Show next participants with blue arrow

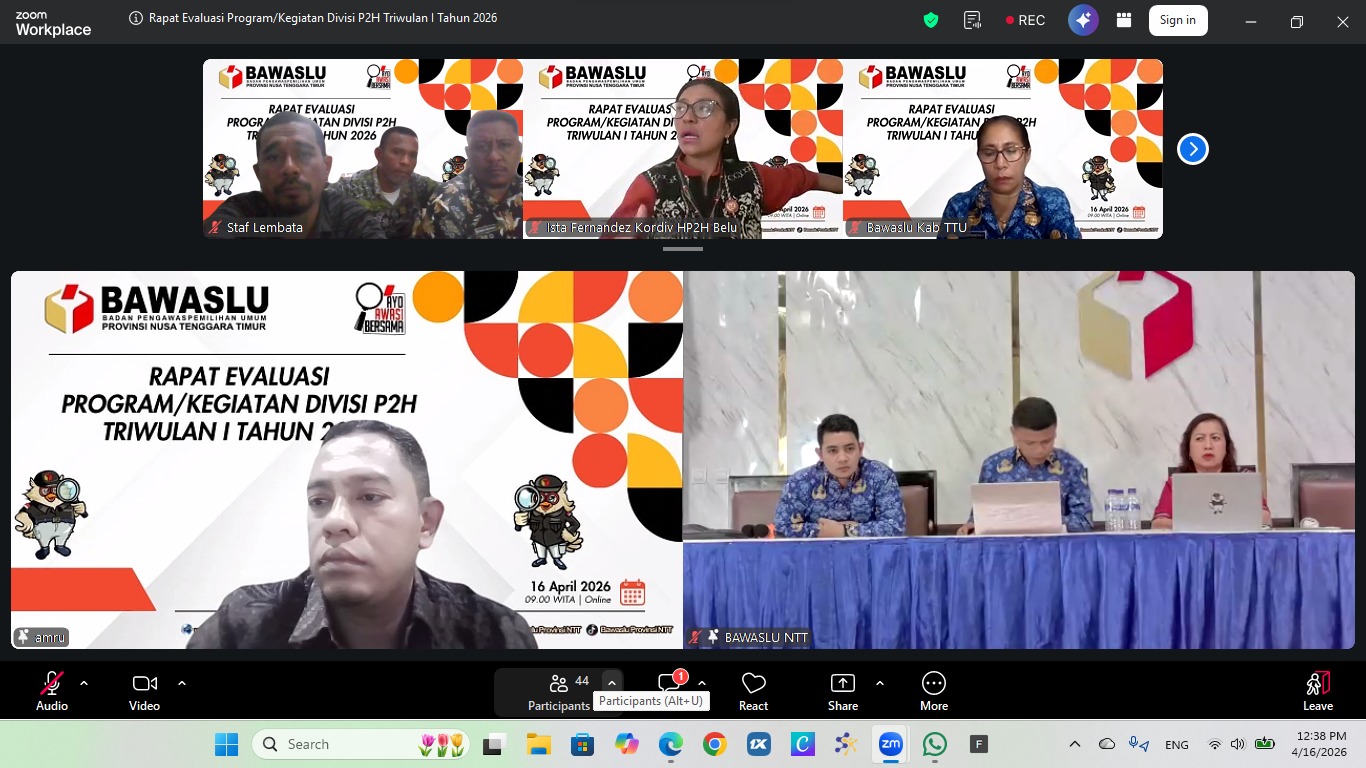pos(1192,149)
